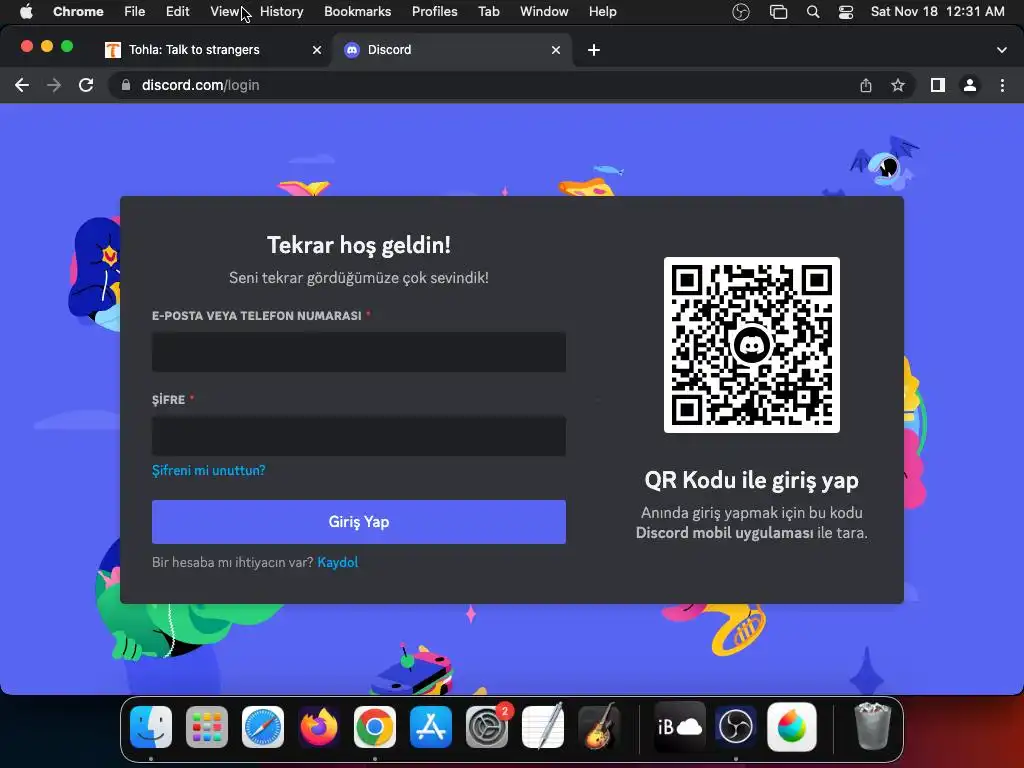Image resolution: width=1024 pixels, height=768 pixels.
Task: Open the Tab menu in menu bar
Action: pos(488,11)
